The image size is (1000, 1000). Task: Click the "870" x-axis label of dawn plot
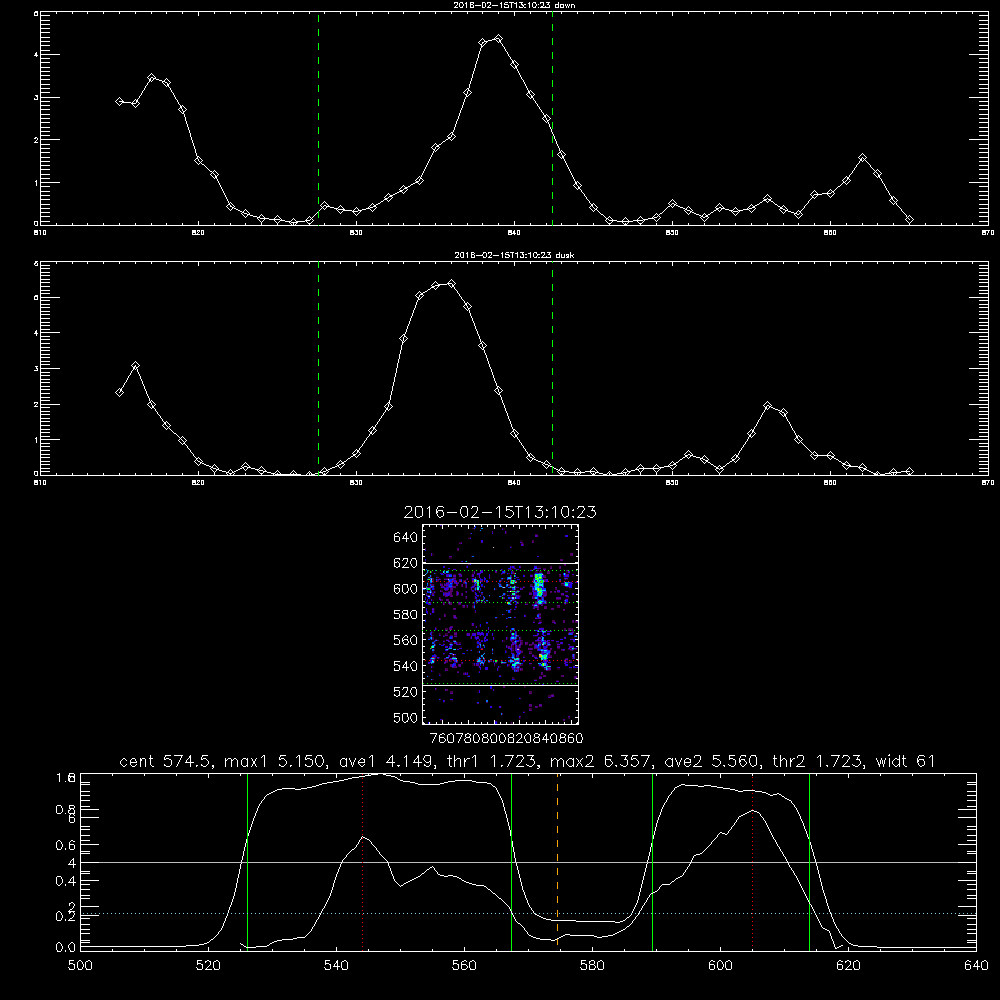point(988,233)
